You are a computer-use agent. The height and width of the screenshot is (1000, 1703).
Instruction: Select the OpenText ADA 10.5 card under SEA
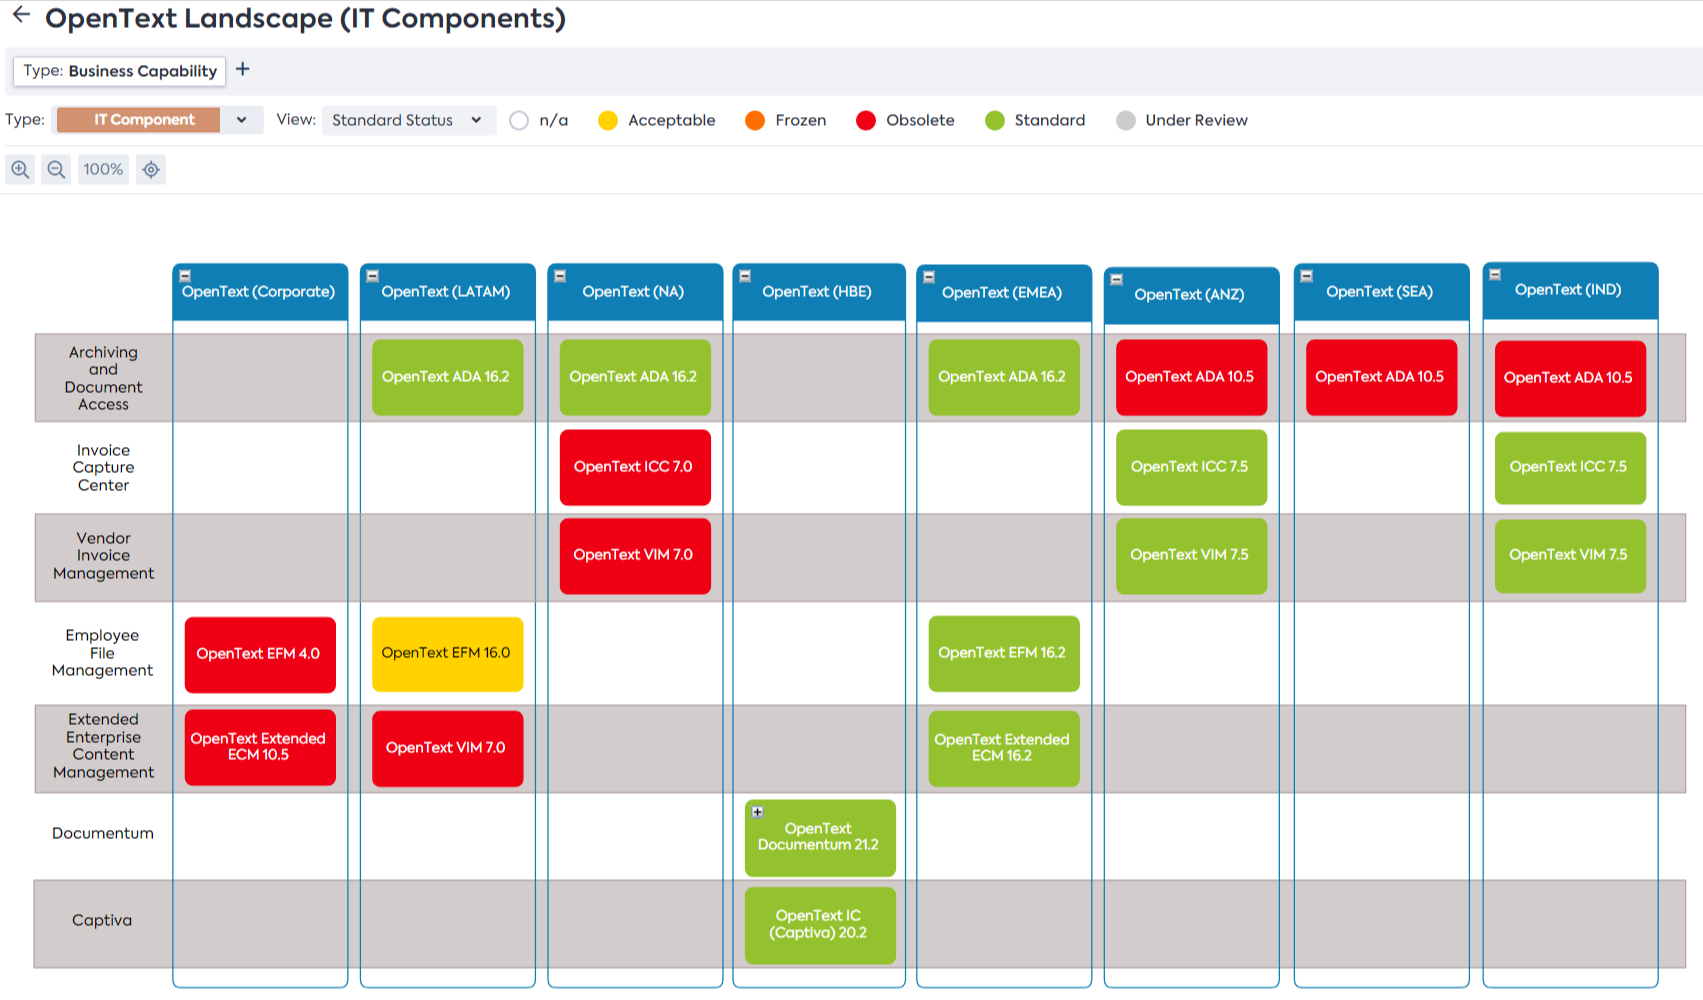click(x=1381, y=377)
